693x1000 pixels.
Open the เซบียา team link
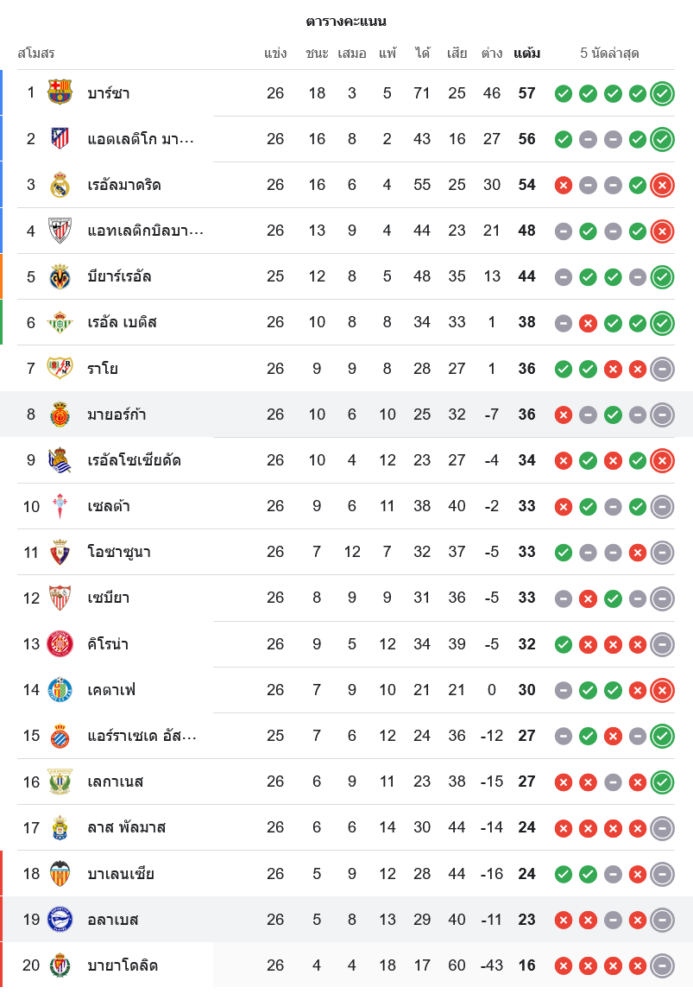click(108, 598)
